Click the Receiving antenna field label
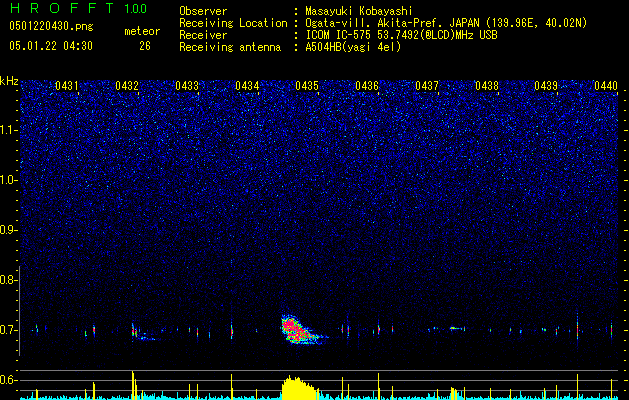This screenshot has height=400, width=629. pos(230,47)
